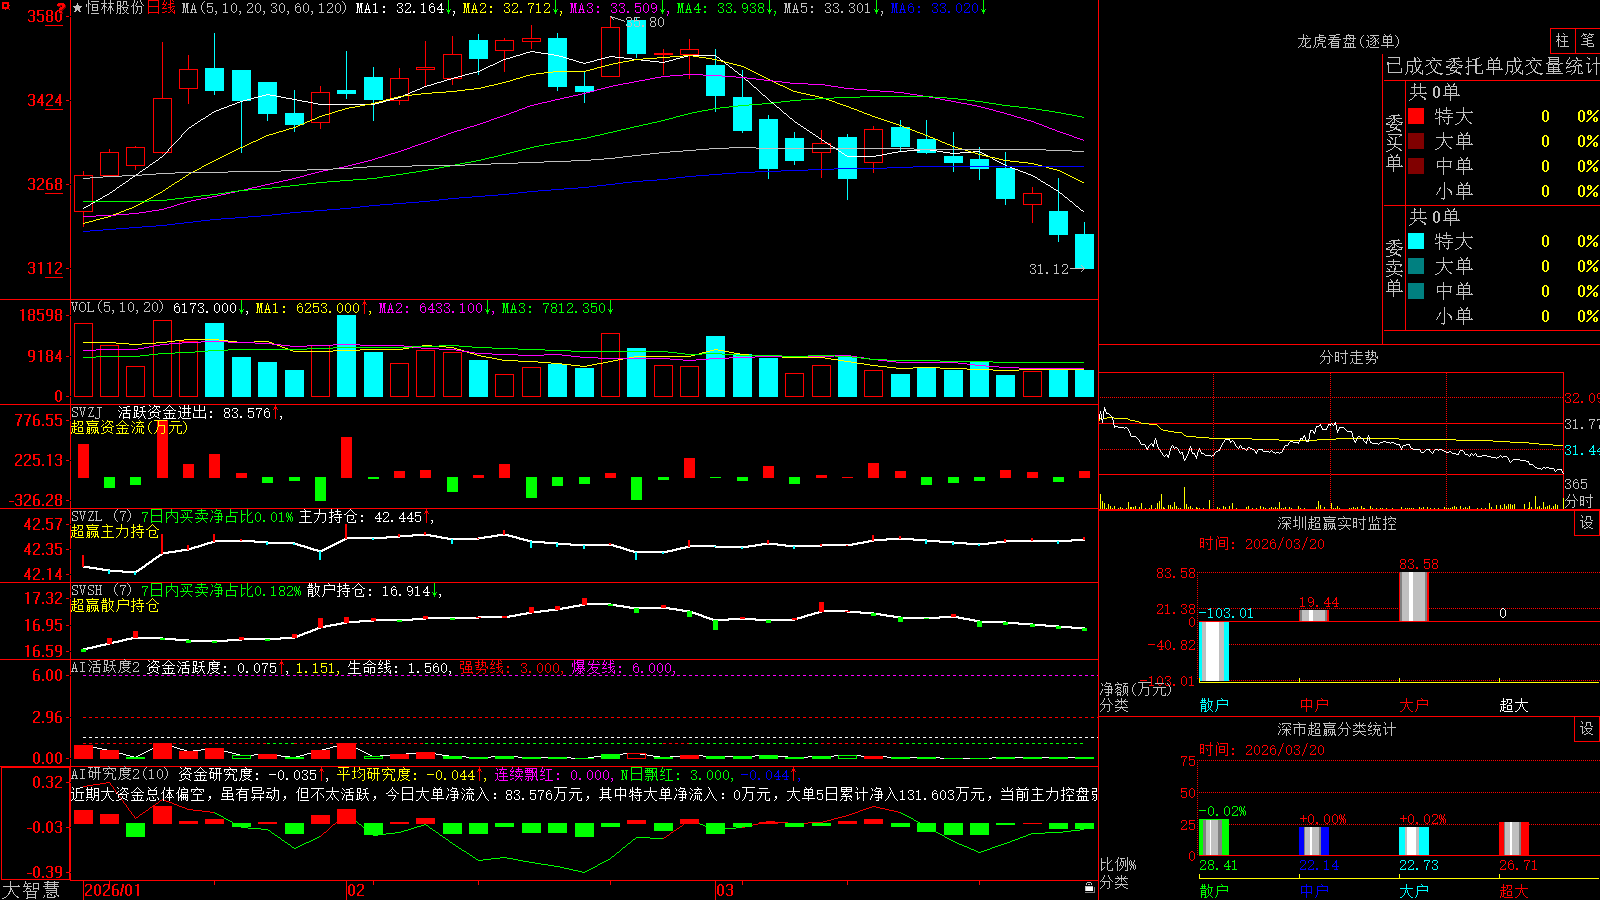Click the SVZL (7) indicator name
1600x900 pixels.
pos(101,516)
